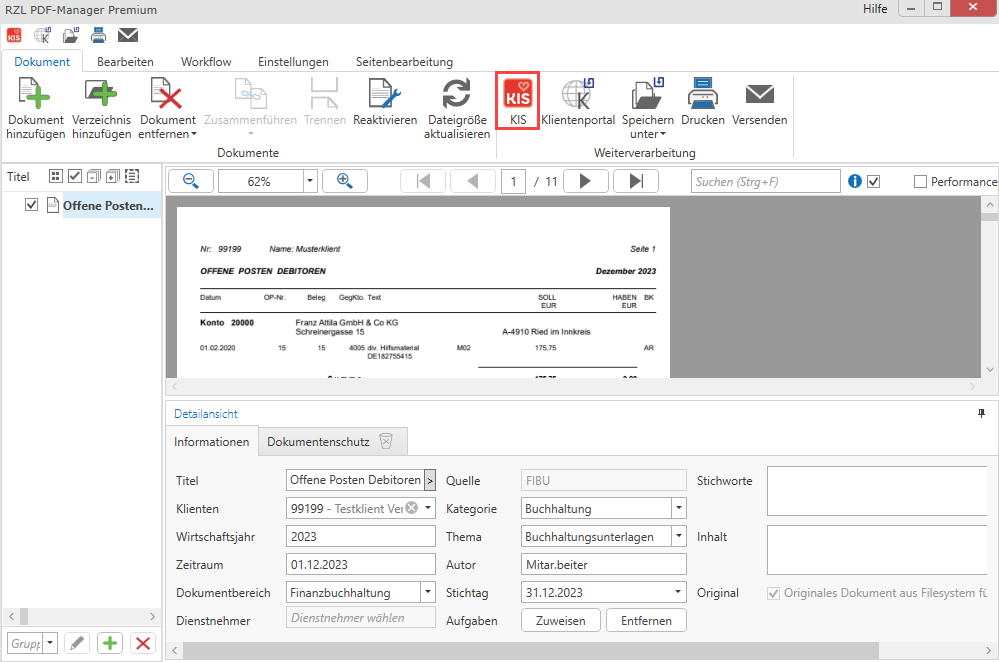Open the Dokumentenschutz tab
Screen dimensions: 999x662
coord(316,440)
